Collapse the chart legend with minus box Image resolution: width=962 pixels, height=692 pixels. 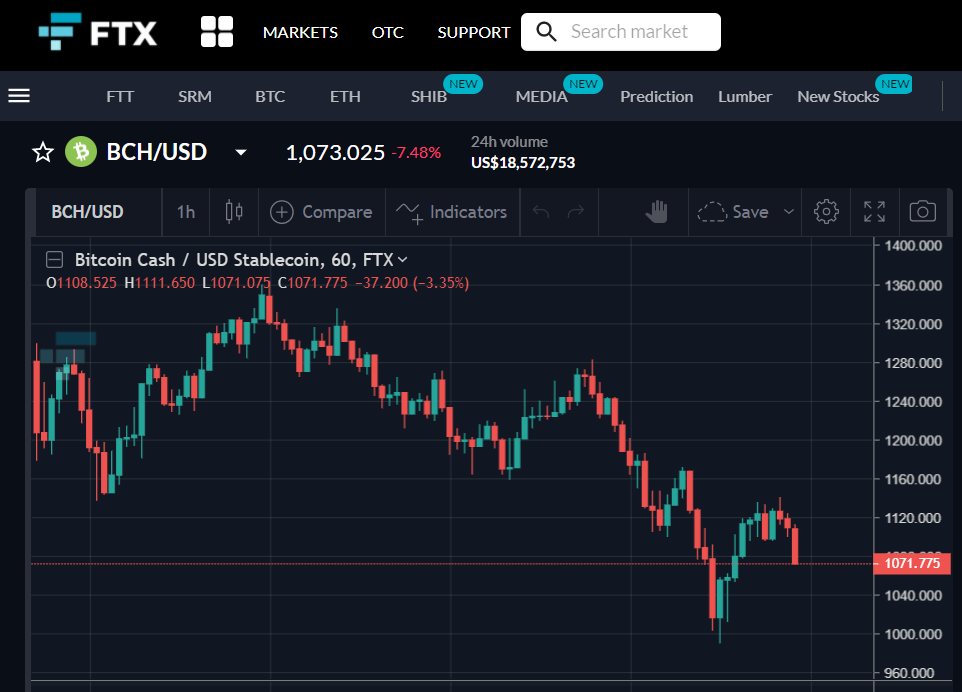[x=55, y=260]
